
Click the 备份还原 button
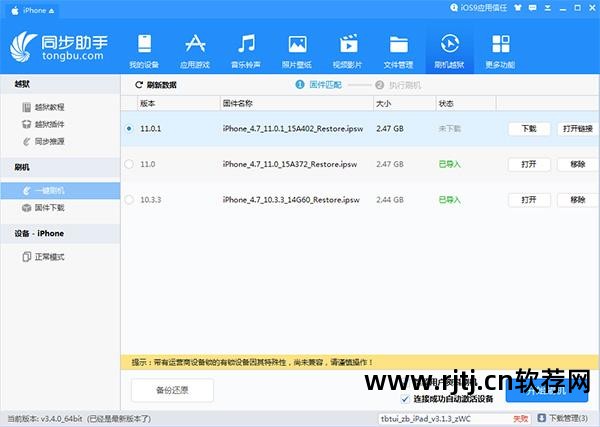172,390
